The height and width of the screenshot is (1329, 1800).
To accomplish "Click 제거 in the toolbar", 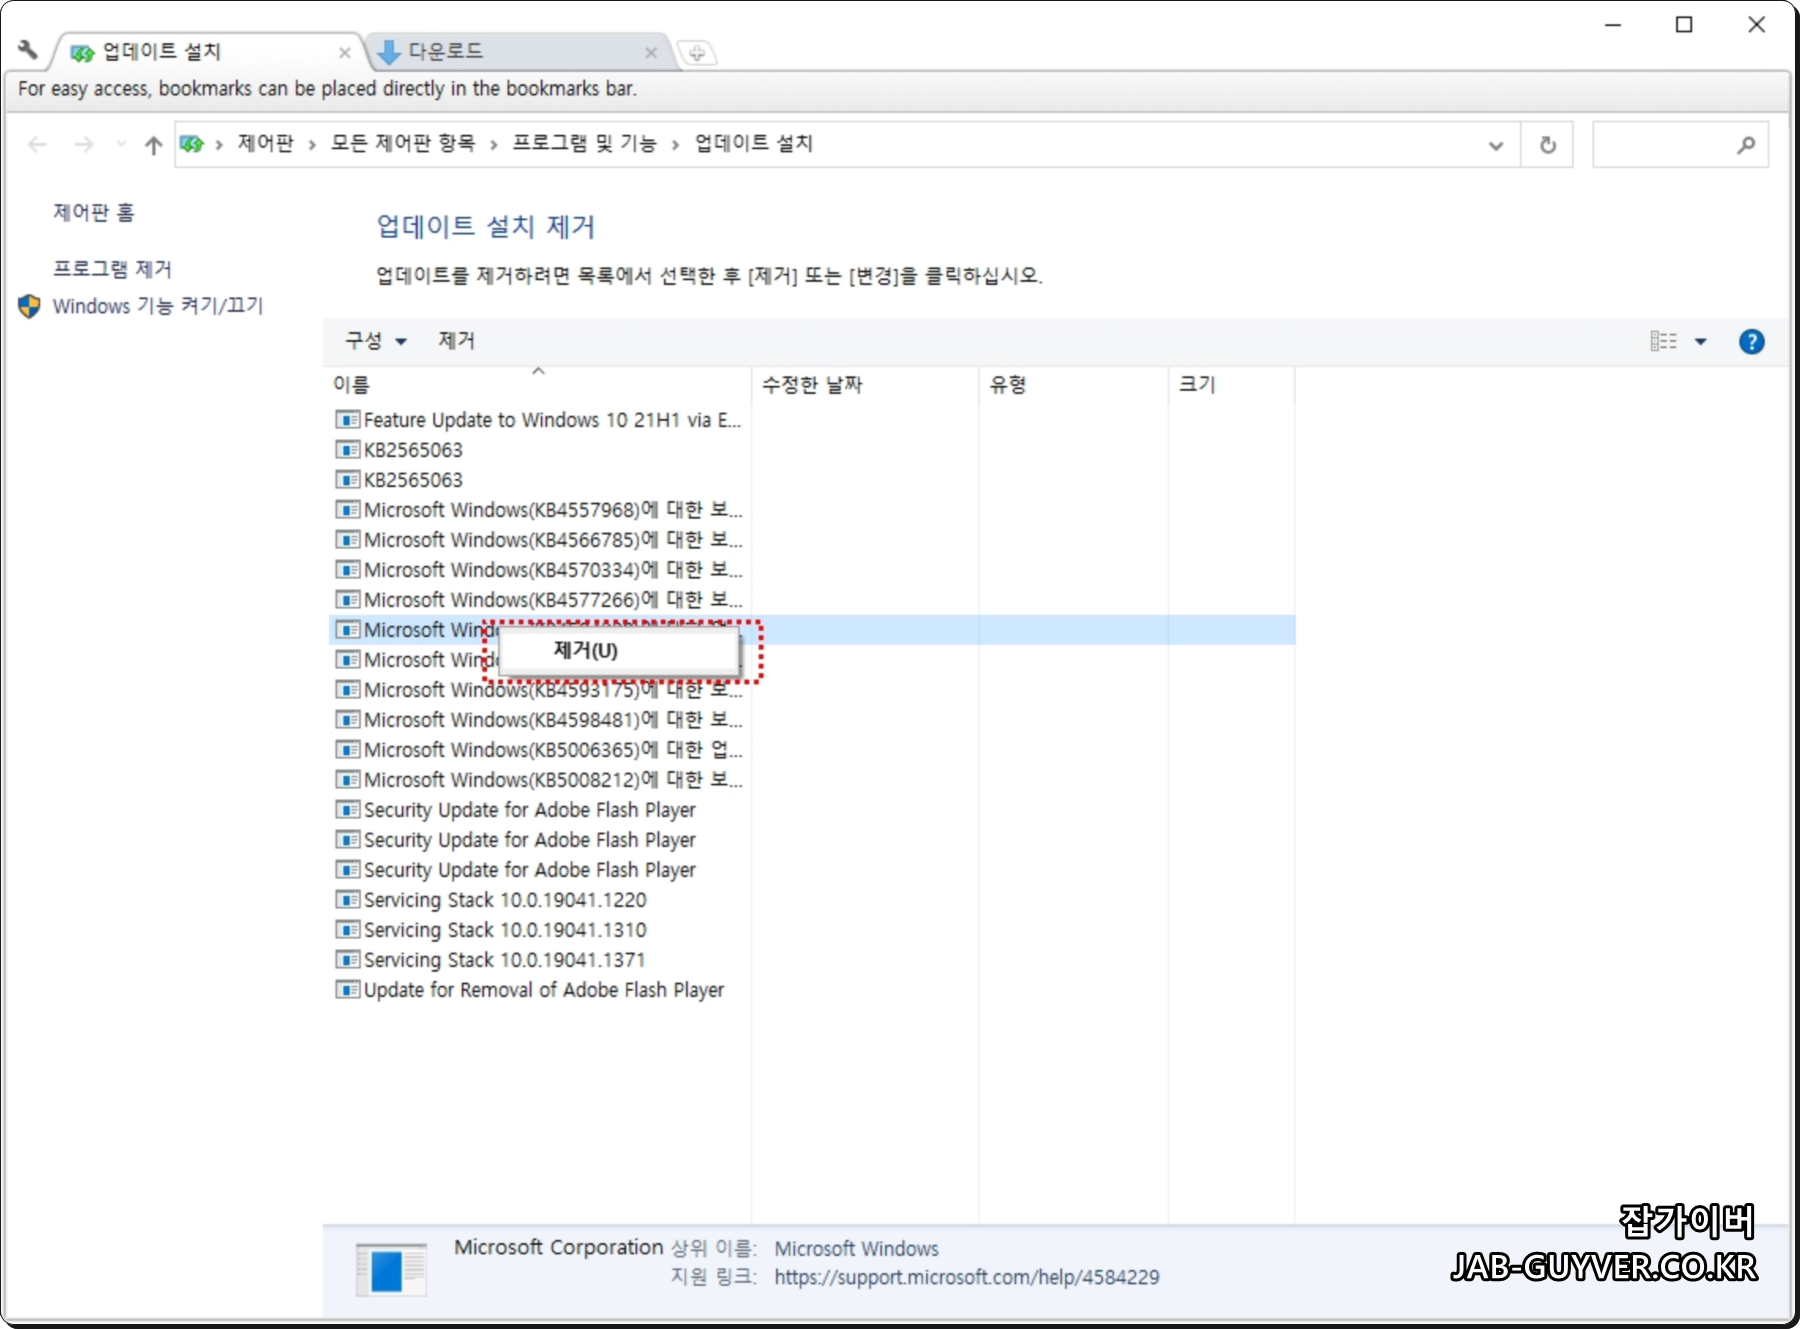I will (457, 341).
